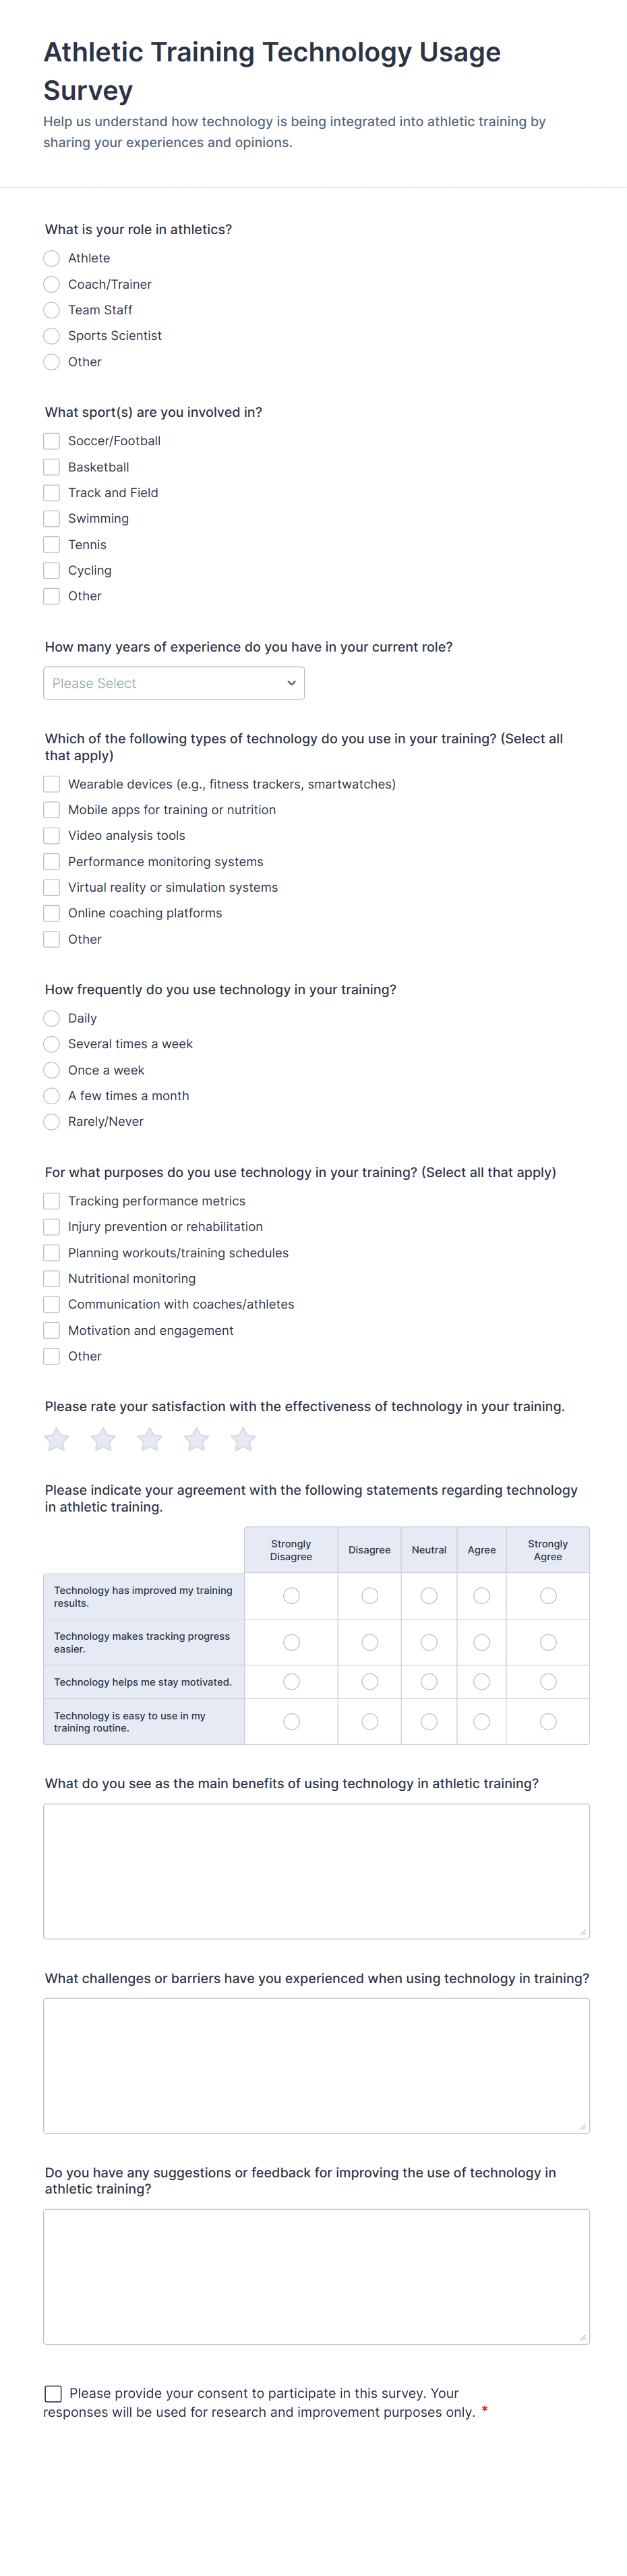Select Agree for improved training results statement
The image size is (627, 2576).
(x=481, y=1595)
